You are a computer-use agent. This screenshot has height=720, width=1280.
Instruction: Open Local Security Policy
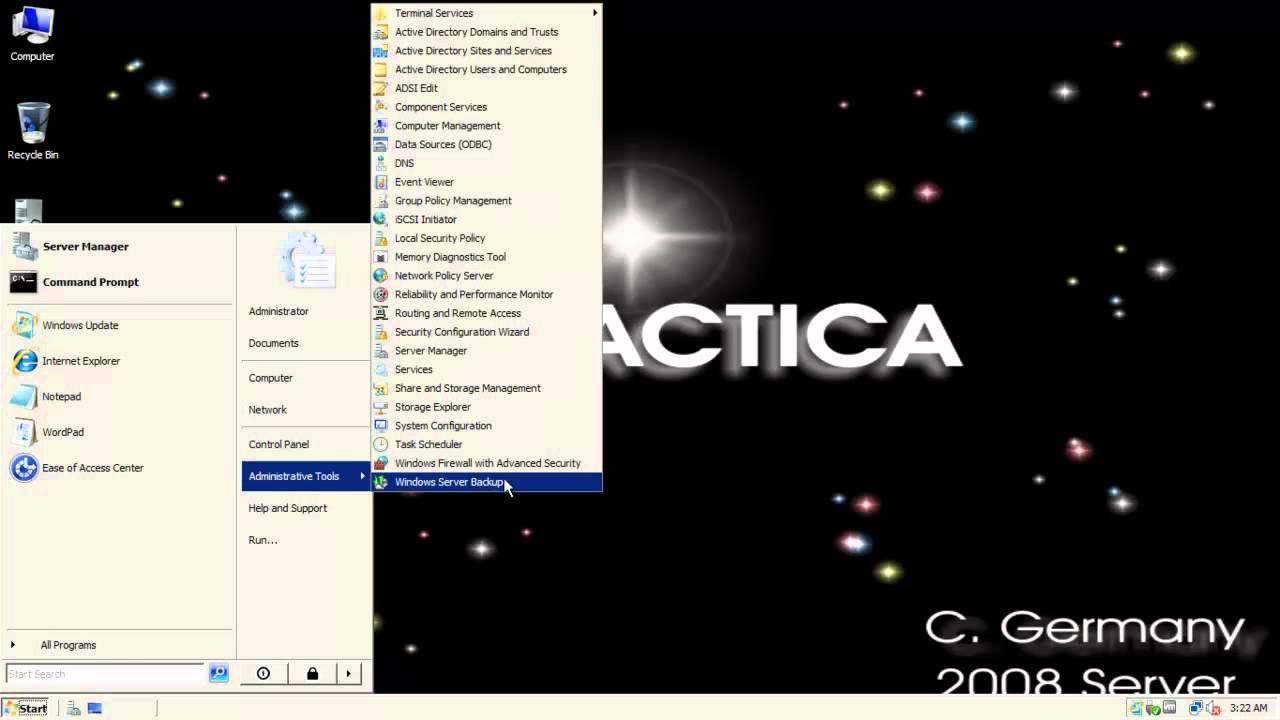click(487, 238)
